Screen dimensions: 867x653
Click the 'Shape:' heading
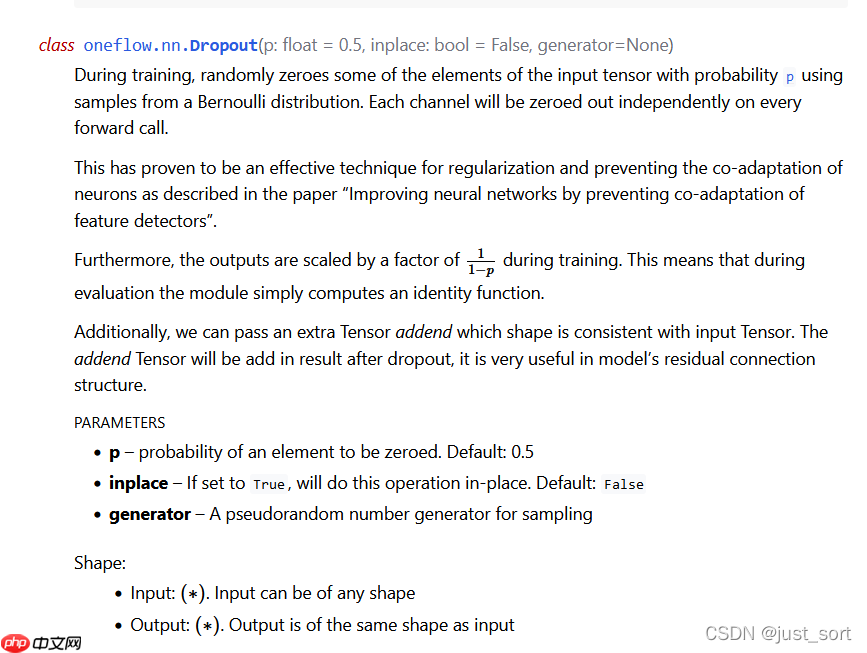pos(100,564)
